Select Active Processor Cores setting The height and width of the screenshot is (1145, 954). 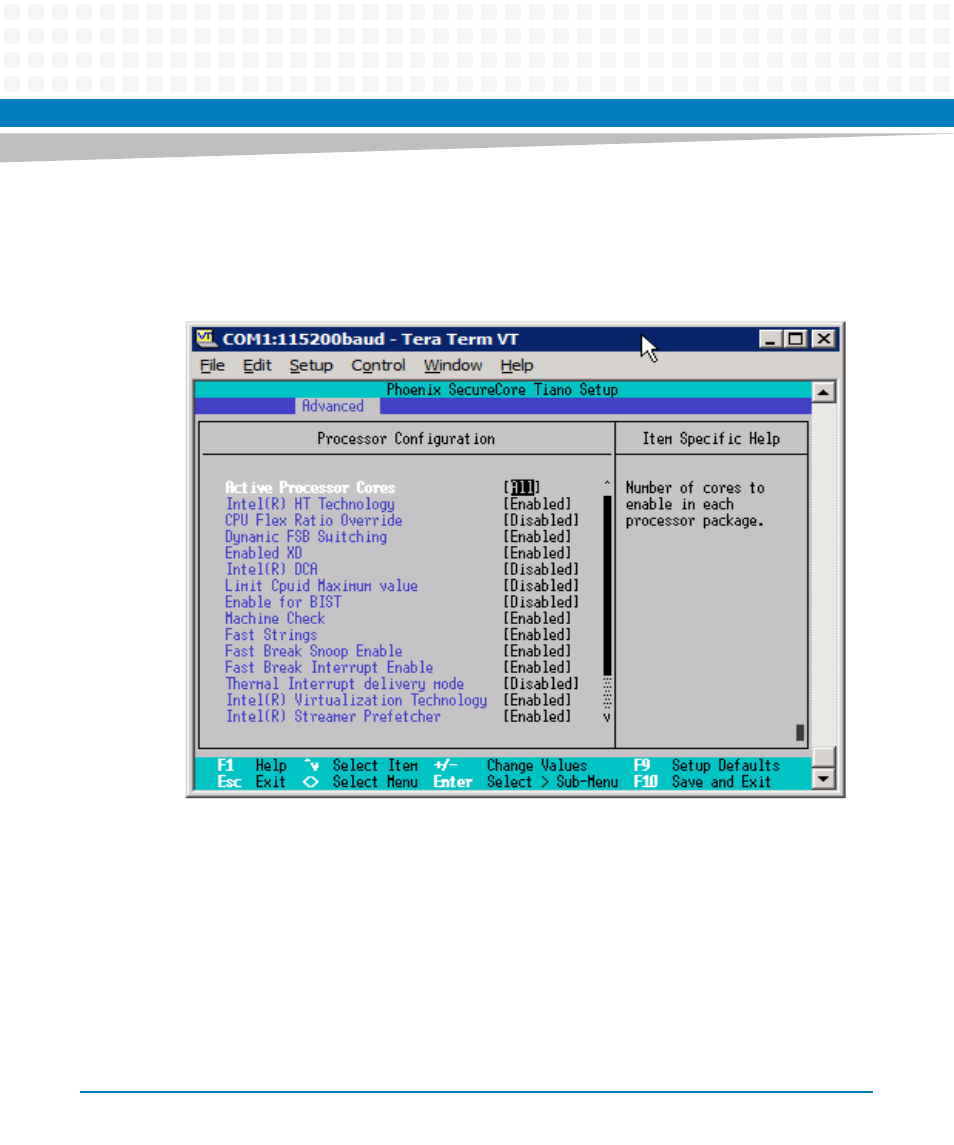310,487
